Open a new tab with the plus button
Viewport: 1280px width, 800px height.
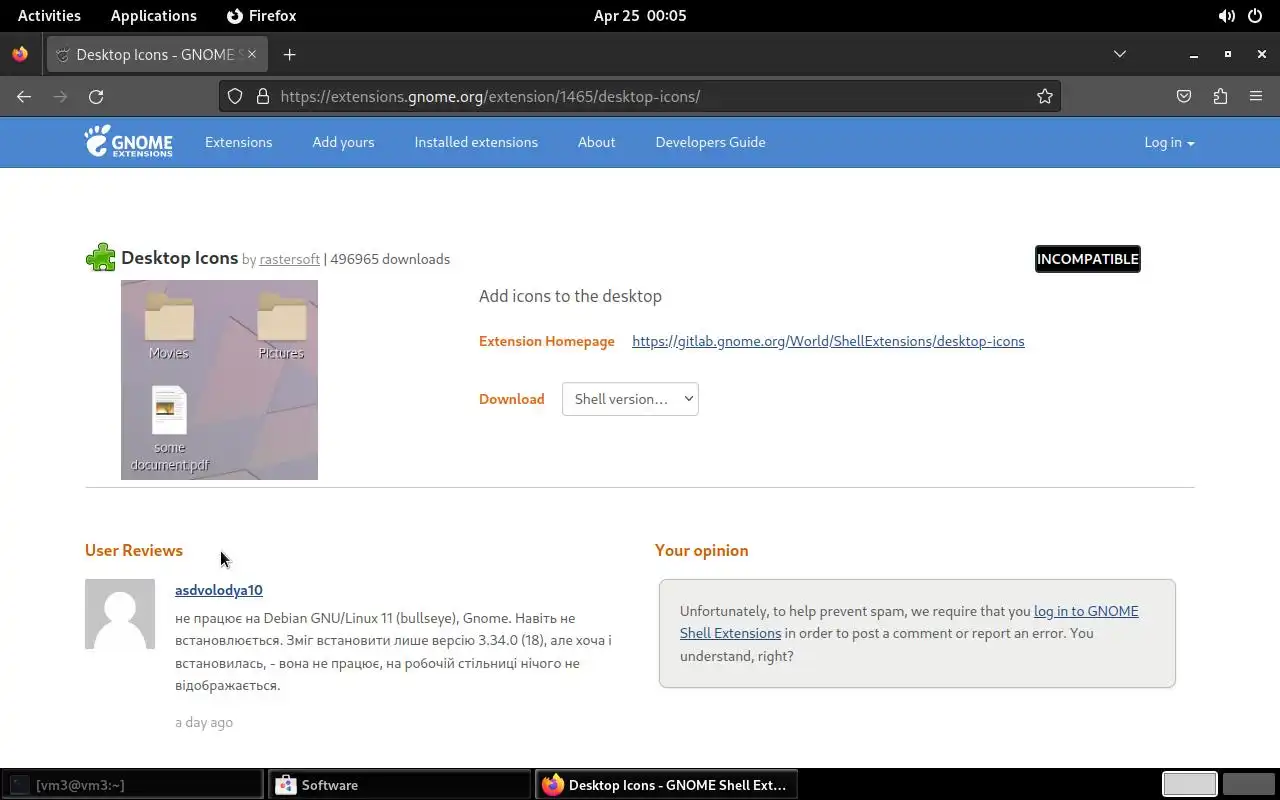click(x=290, y=54)
